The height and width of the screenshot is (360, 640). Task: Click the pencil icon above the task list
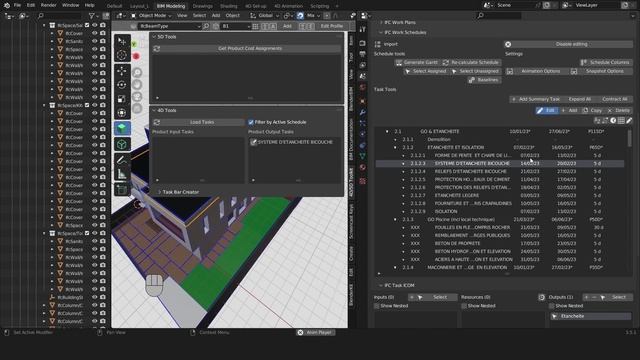629,120
